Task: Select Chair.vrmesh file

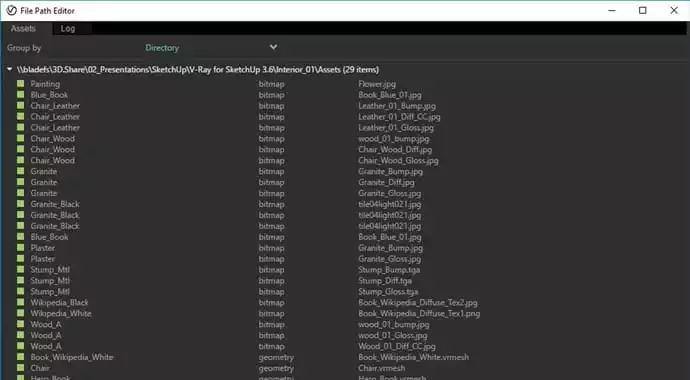Action: pos(382,368)
